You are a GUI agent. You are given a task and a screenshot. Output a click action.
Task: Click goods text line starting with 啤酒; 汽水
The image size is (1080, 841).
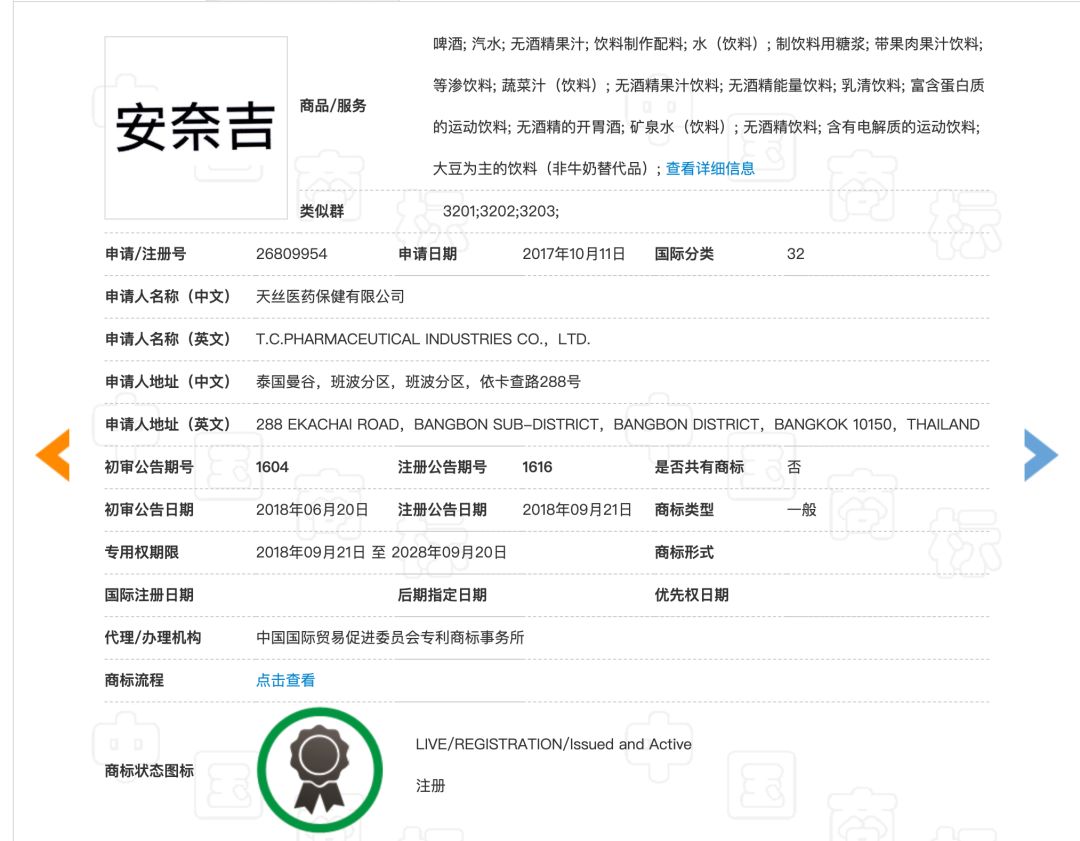[x=708, y=44]
